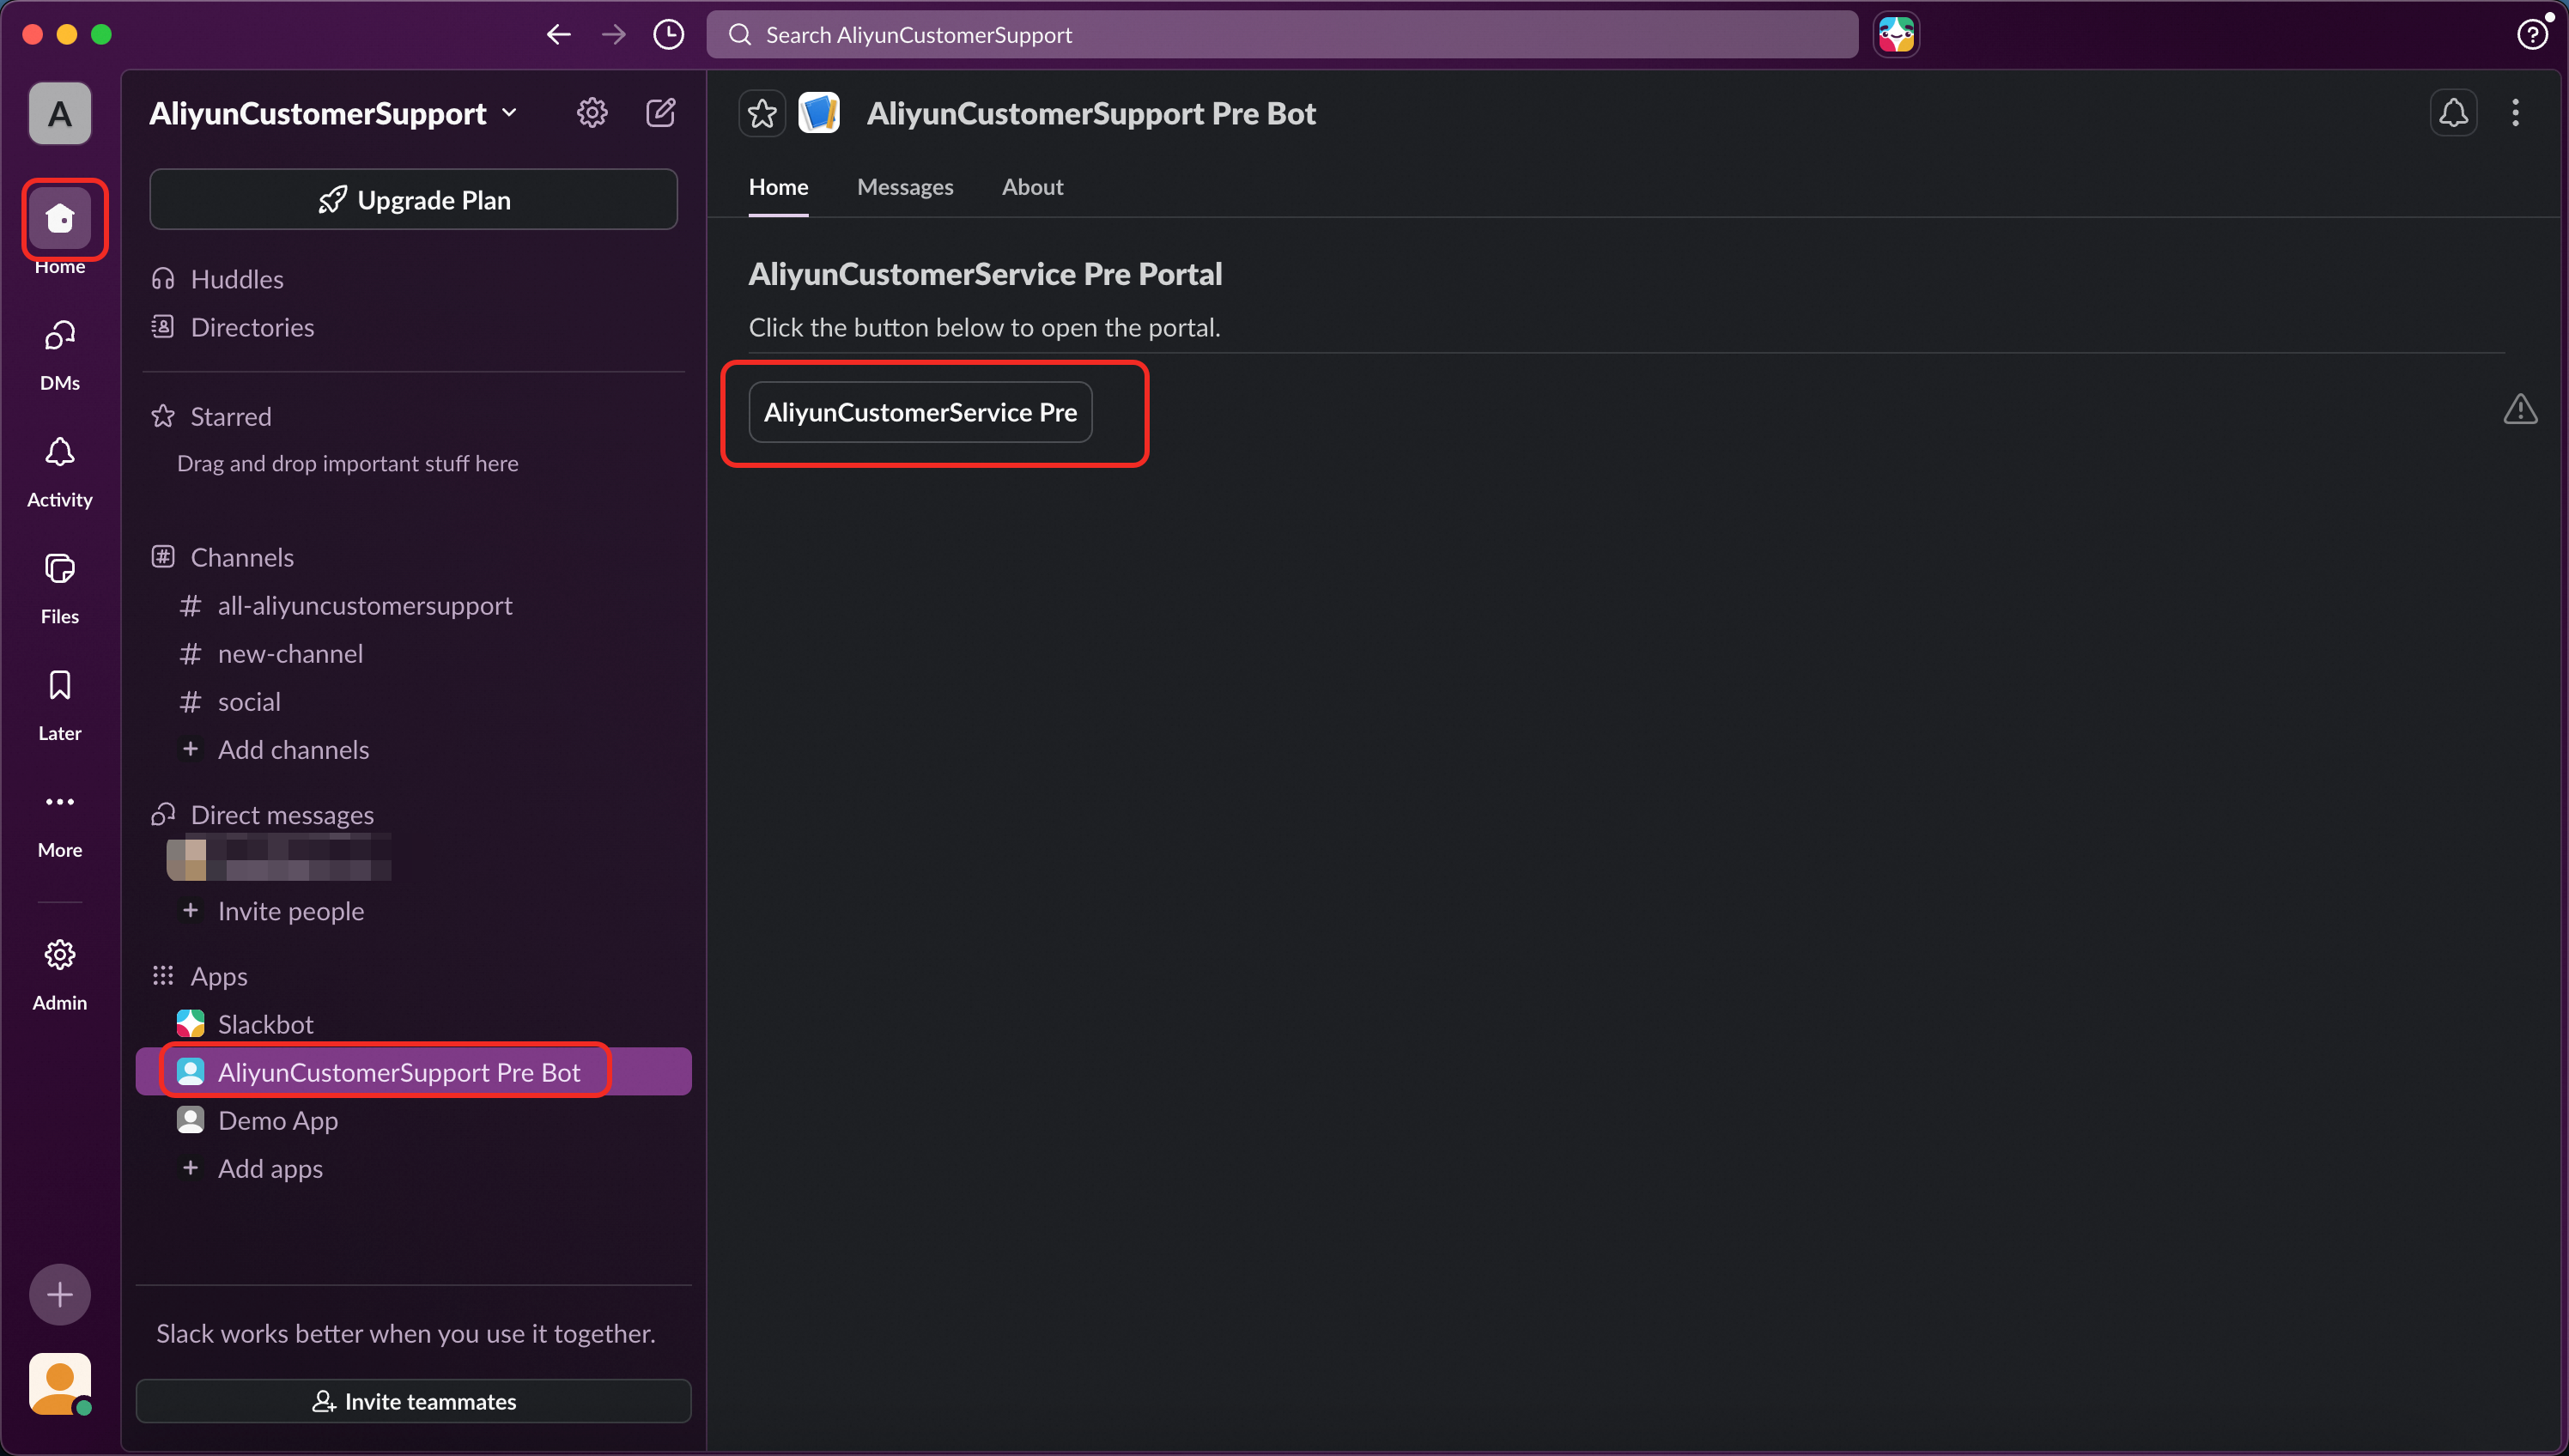Switch to the Messages tab
The height and width of the screenshot is (1456, 2569).
[905, 187]
